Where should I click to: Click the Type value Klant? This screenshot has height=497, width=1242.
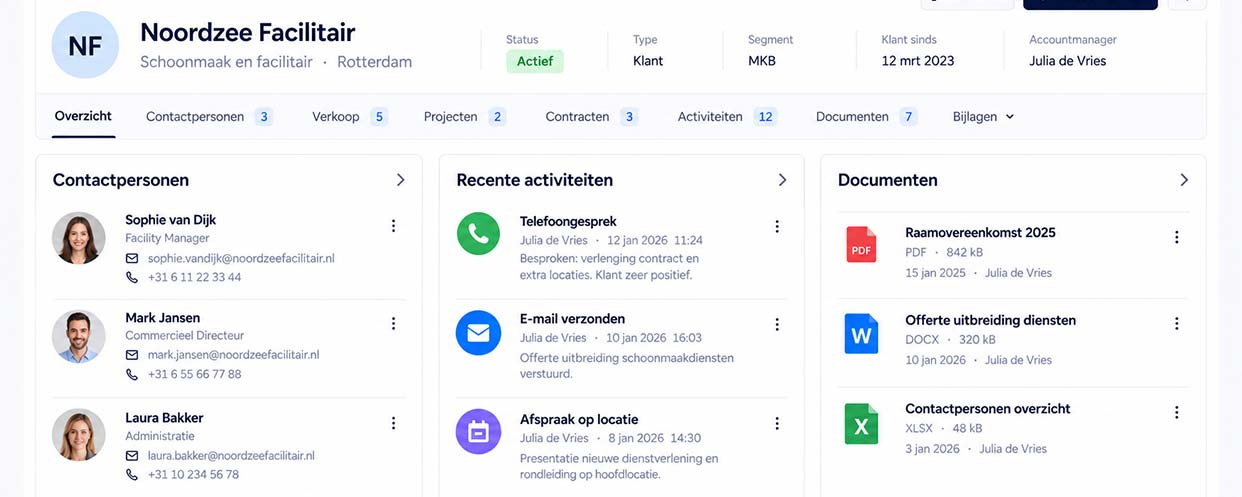650,61
